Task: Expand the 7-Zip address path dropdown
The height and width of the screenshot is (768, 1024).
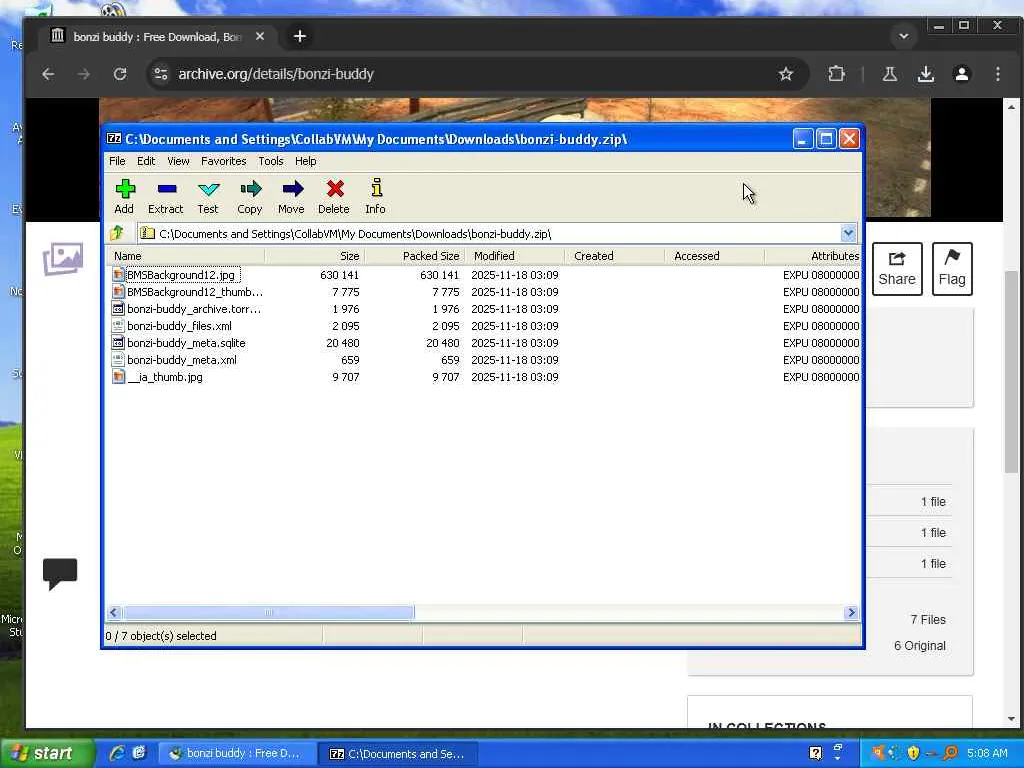Action: 848,233
